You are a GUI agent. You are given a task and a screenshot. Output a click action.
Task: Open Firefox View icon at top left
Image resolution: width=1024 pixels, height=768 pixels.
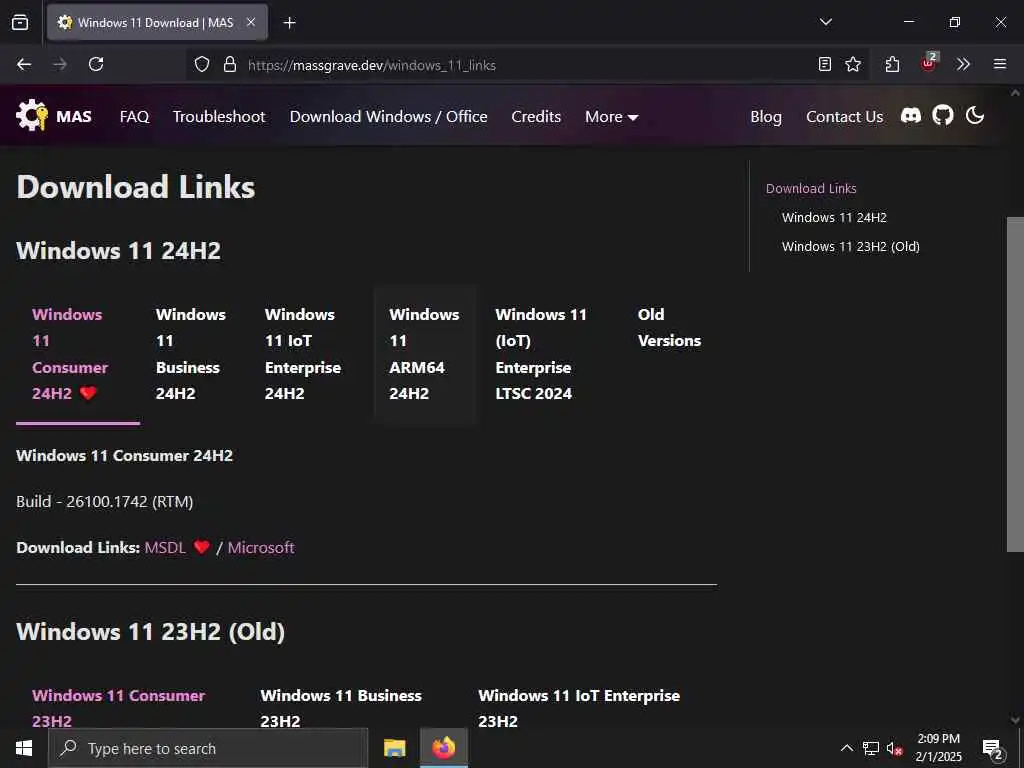click(20, 22)
